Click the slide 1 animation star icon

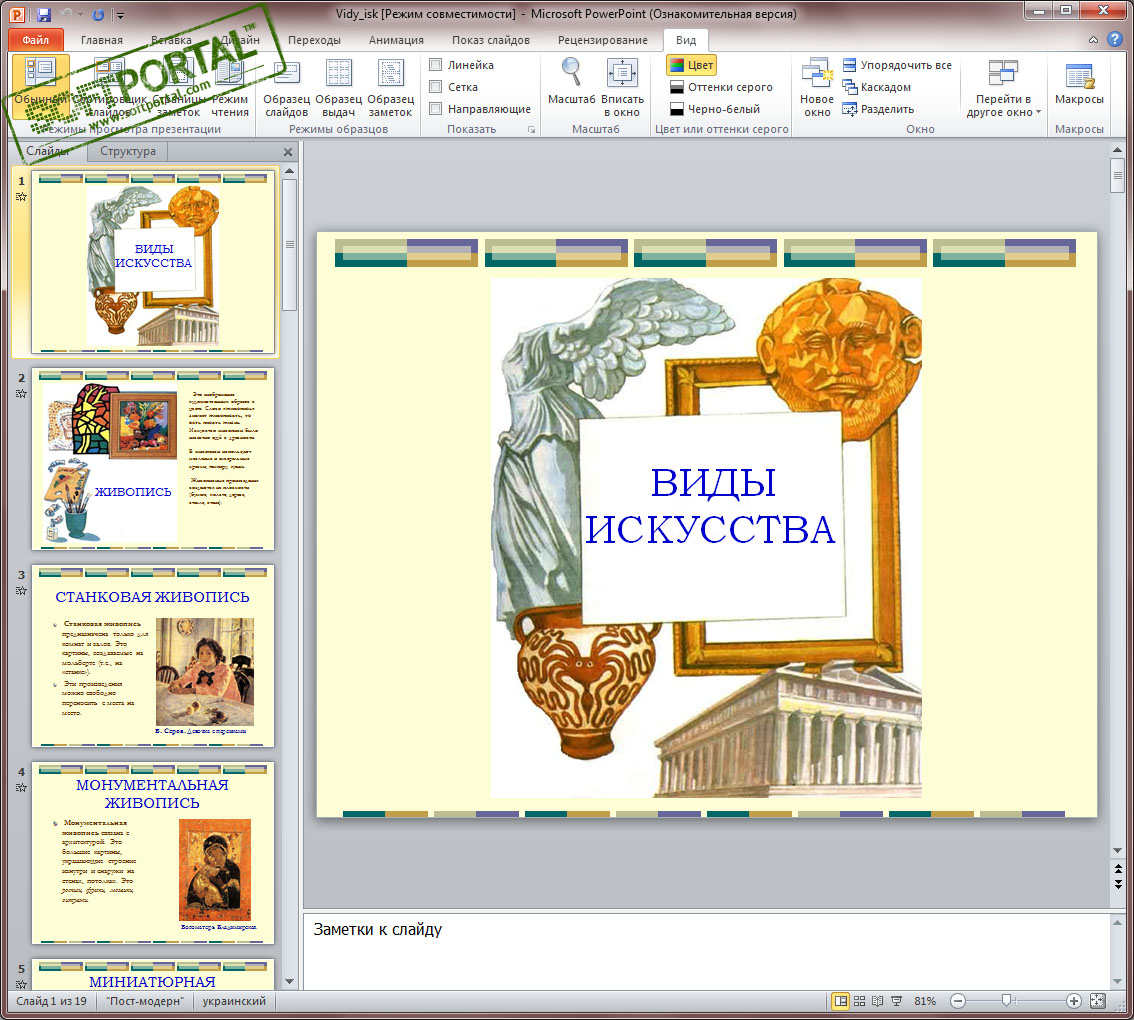click(x=21, y=197)
